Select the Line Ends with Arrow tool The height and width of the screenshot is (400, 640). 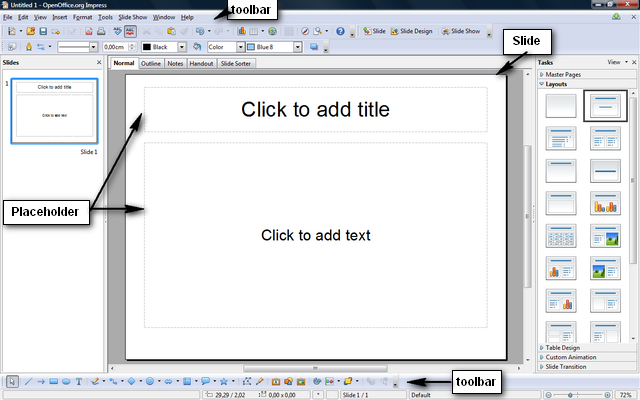(41, 382)
